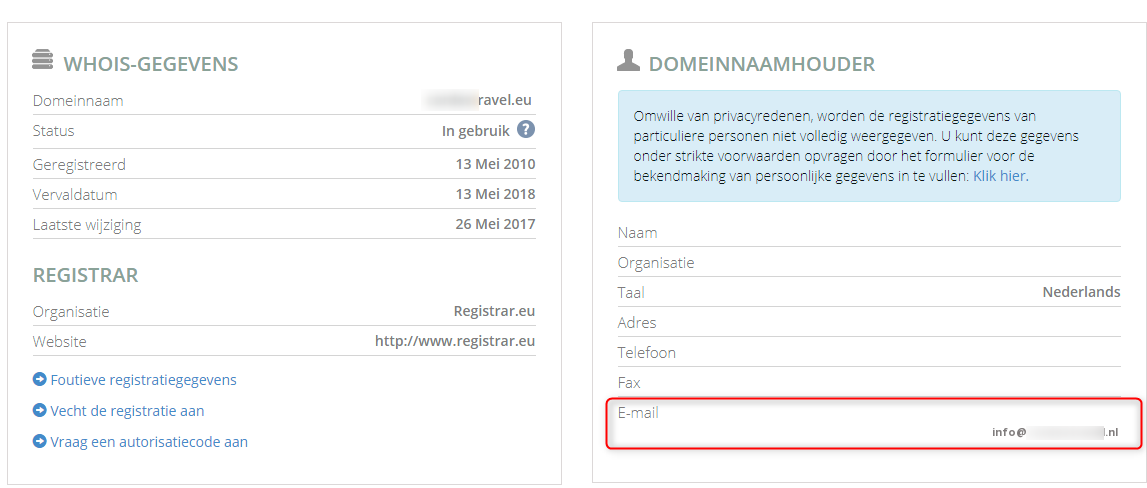
Task: Click the Registrar.eu organisation value
Action: tap(494, 311)
